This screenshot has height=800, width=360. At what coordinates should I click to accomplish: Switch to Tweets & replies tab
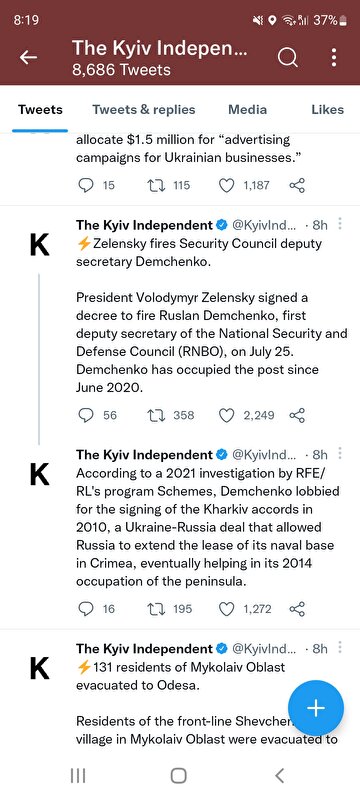[144, 110]
